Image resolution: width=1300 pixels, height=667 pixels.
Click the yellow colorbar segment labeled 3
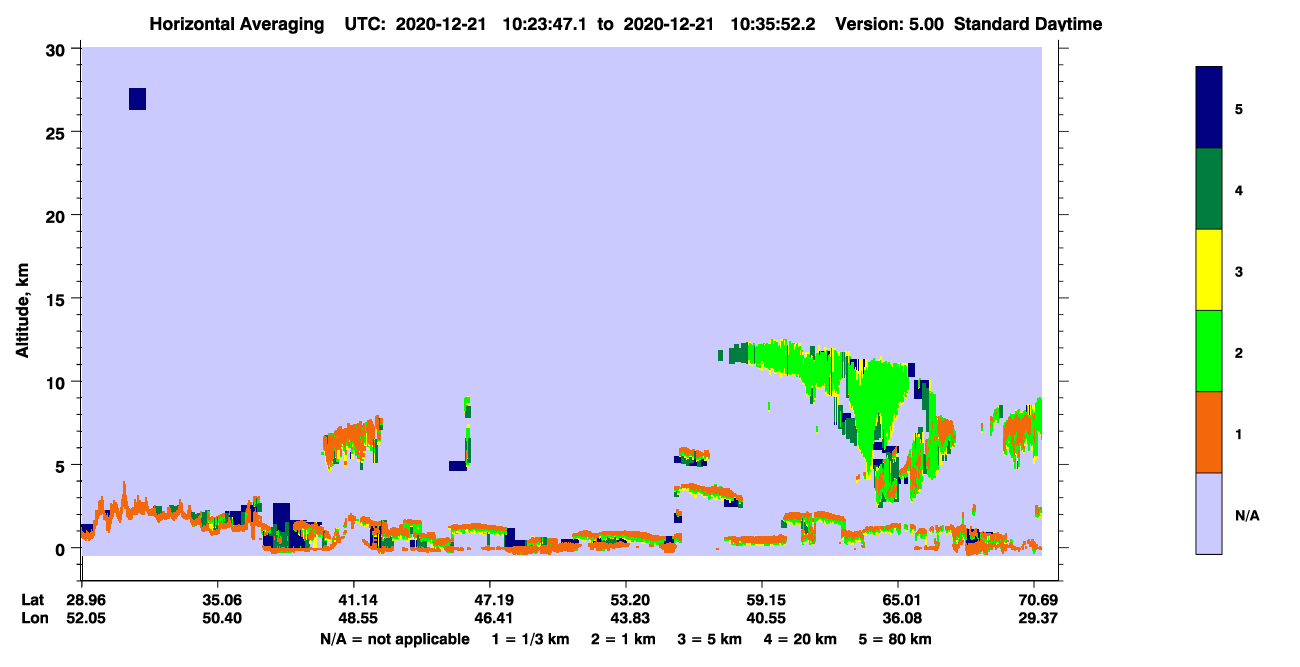click(1209, 270)
